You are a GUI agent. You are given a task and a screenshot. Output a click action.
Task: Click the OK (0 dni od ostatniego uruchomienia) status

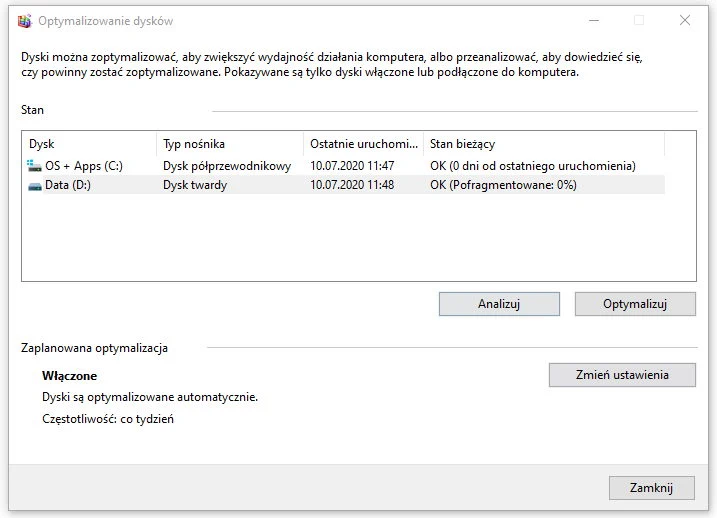point(532,166)
